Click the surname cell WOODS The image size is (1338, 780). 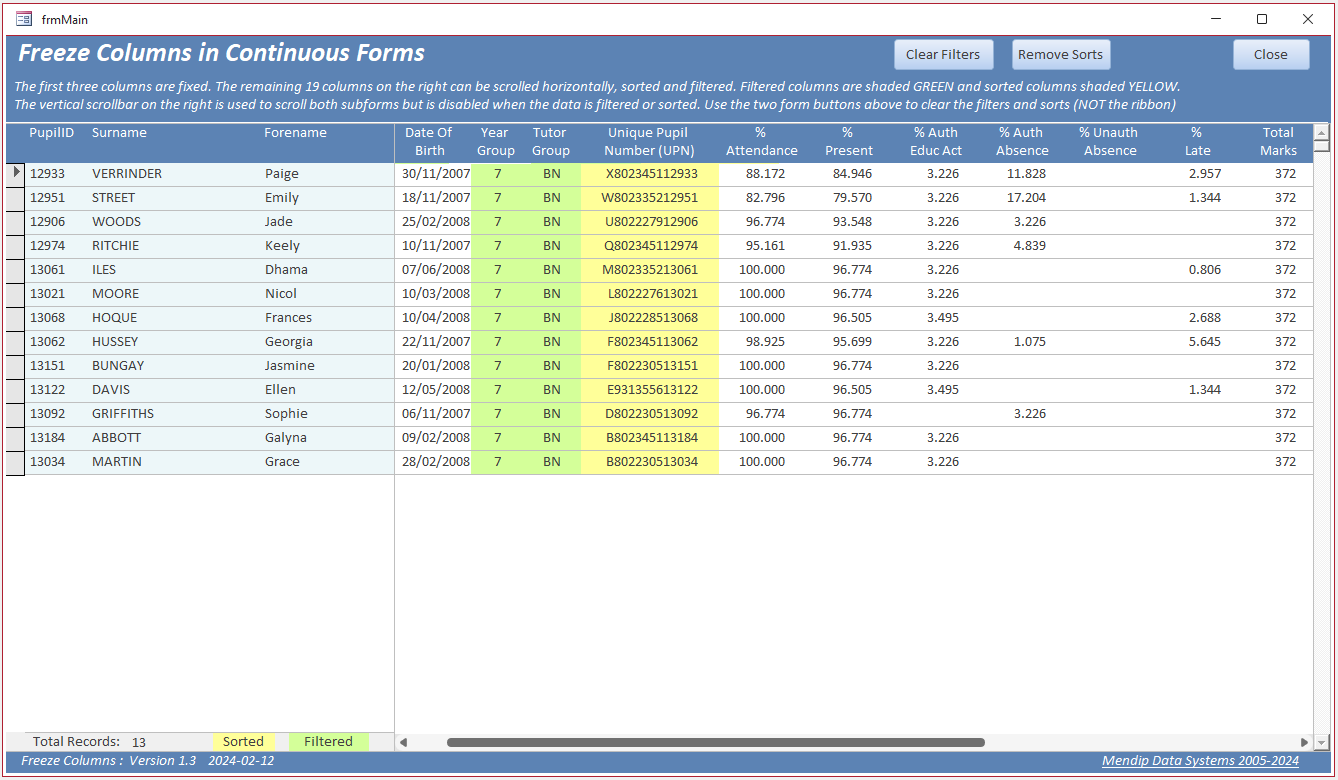click(x=117, y=221)
